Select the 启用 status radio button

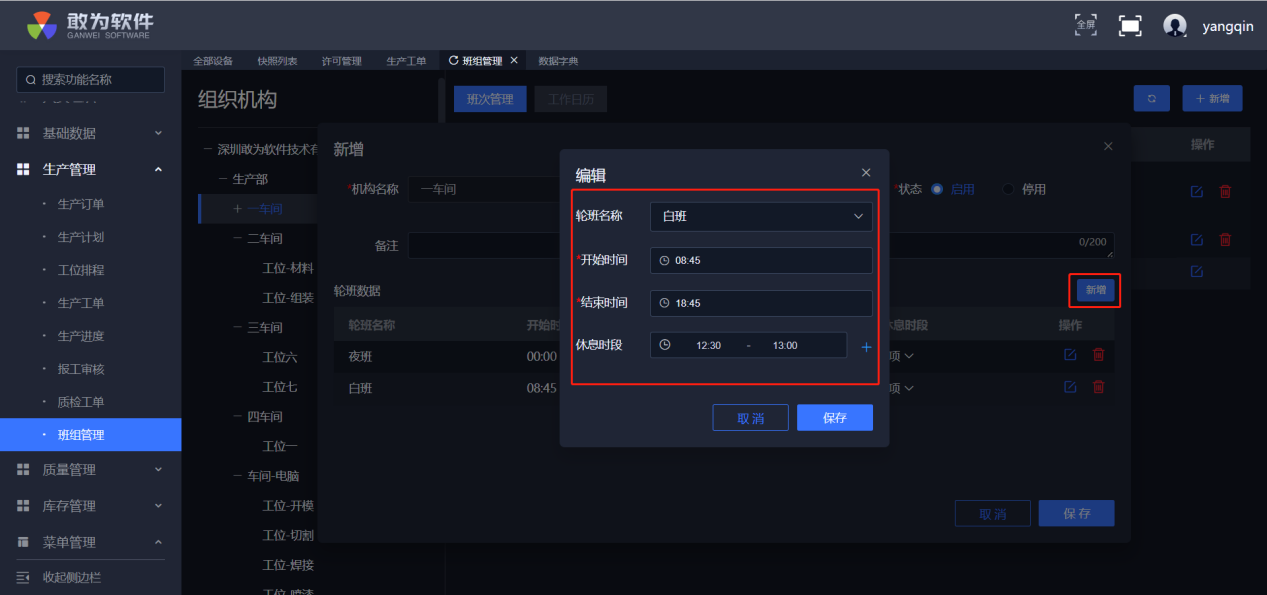coord(937,189)
